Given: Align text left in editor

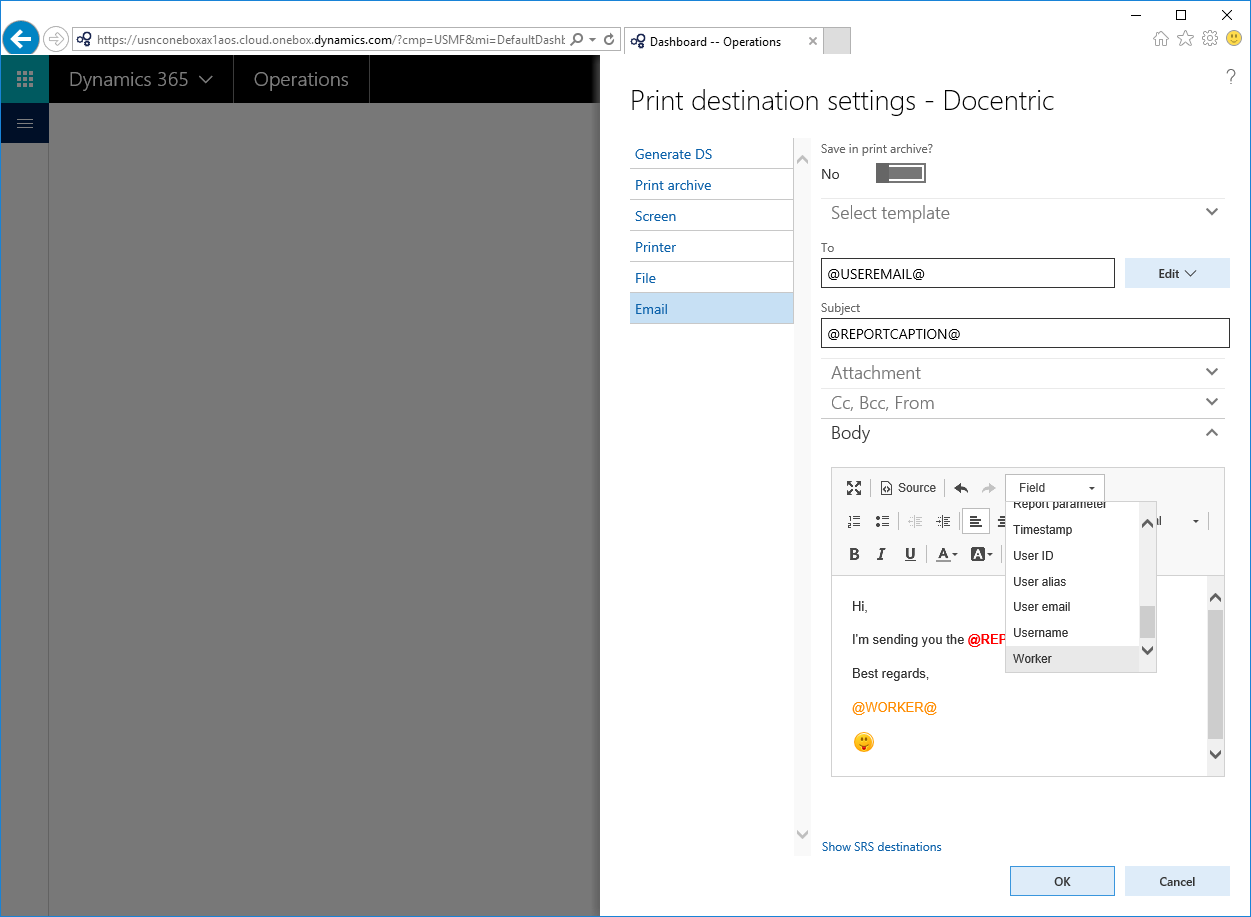Looking at the screenshot, I should 976,521.
